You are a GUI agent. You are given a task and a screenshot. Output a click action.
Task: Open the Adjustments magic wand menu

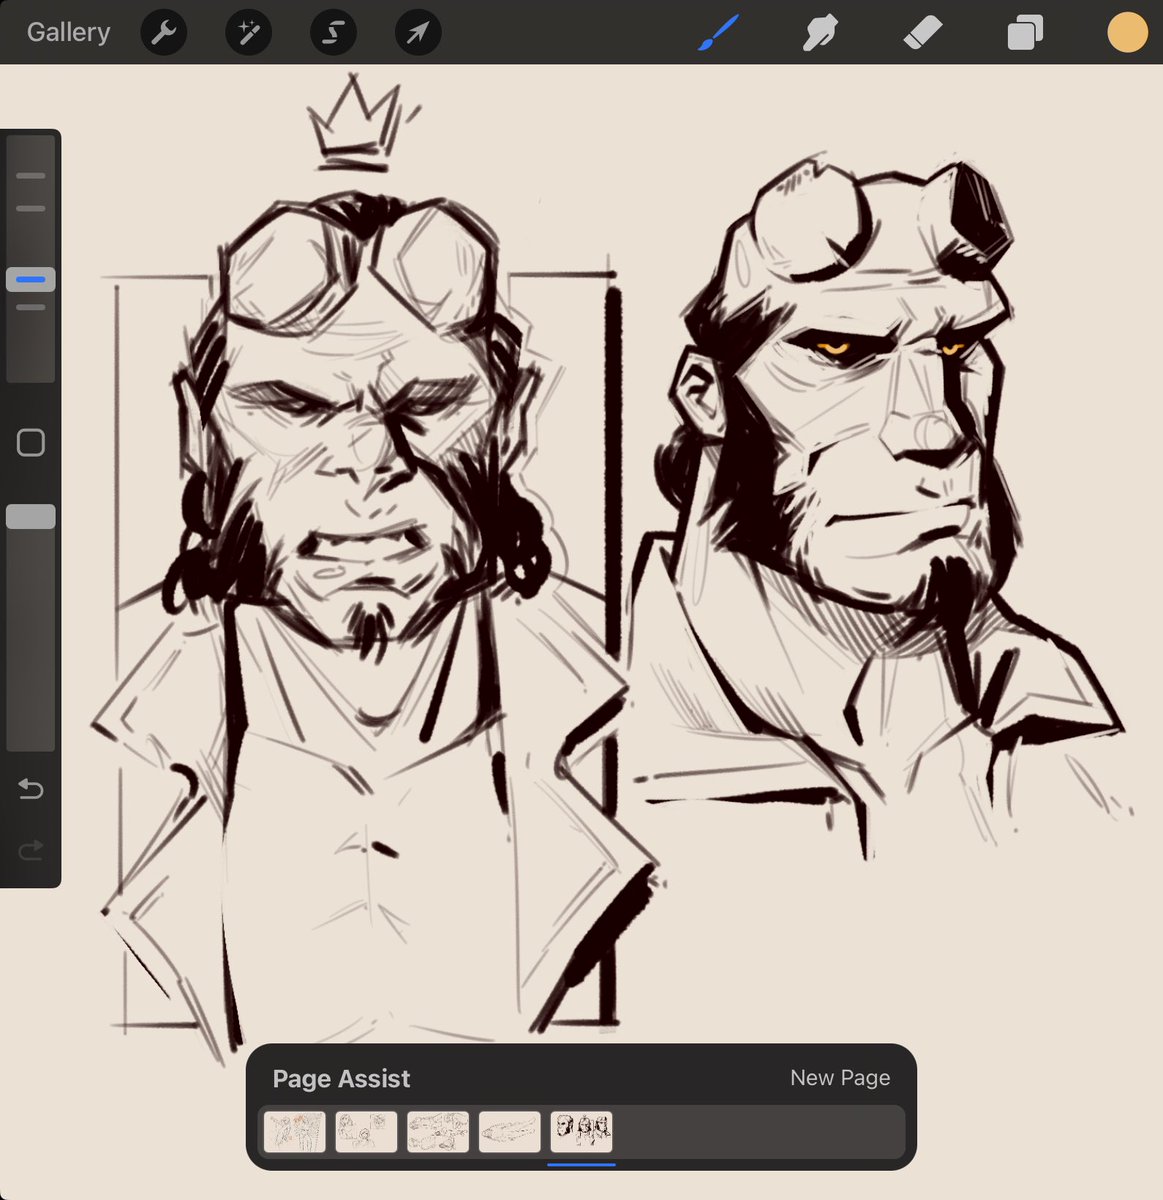248,33
